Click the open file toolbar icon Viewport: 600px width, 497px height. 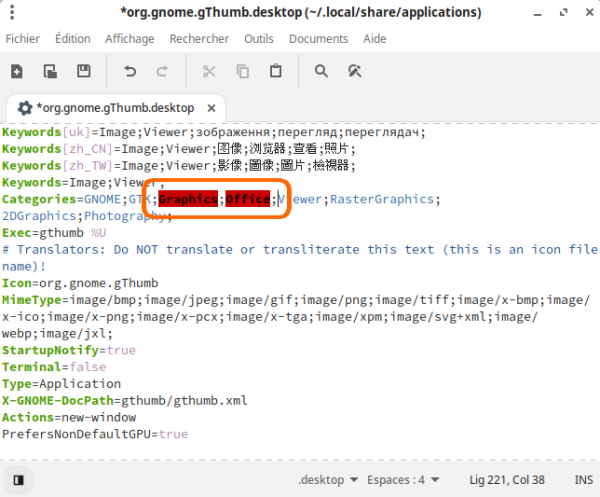pos(50,71)
